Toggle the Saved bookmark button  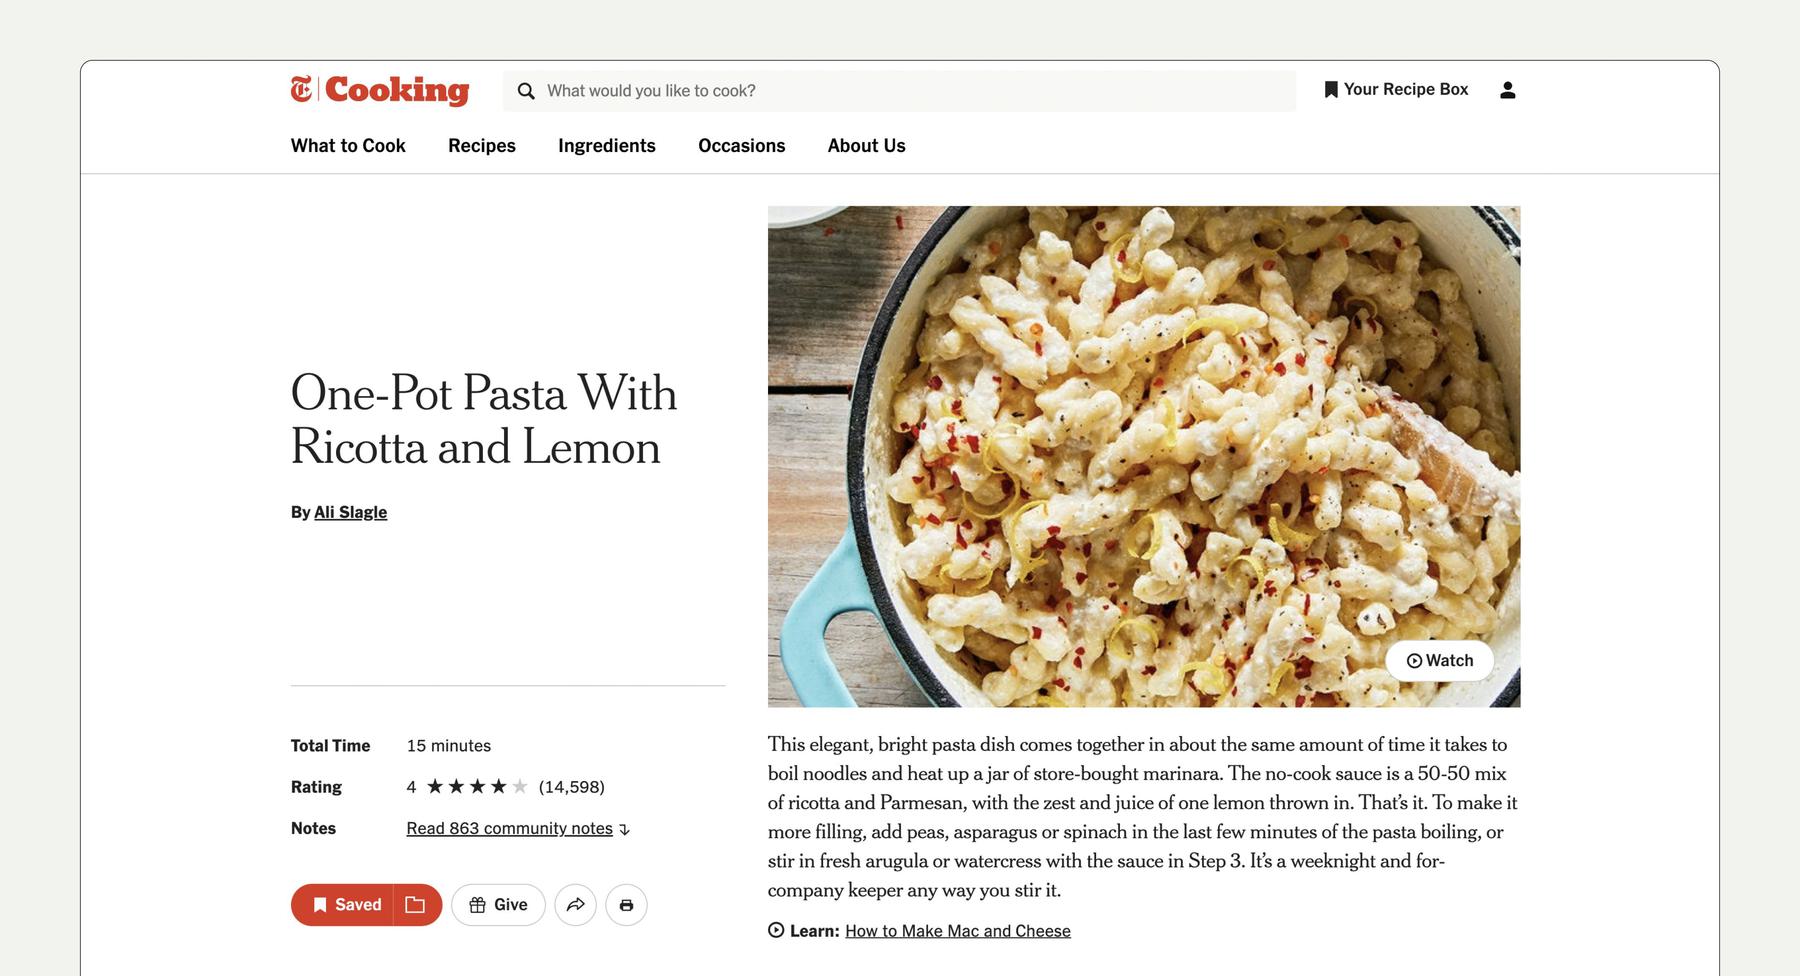[344, 905]
